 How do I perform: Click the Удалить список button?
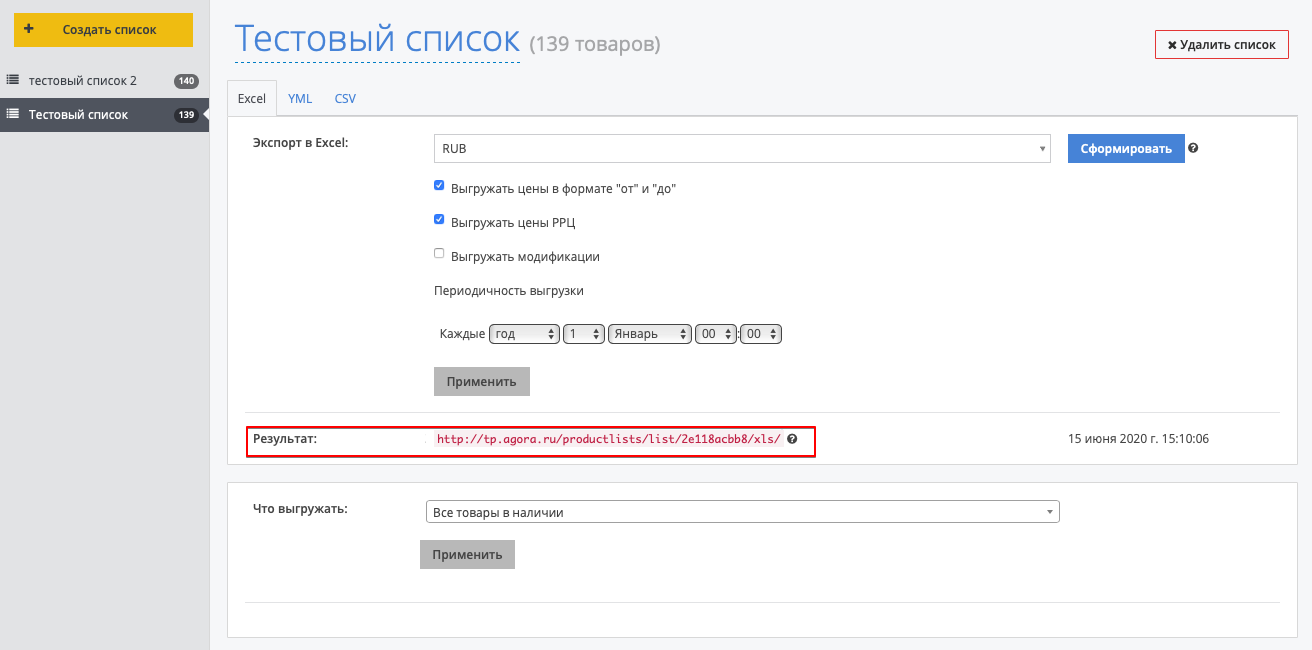[1221, 45]
